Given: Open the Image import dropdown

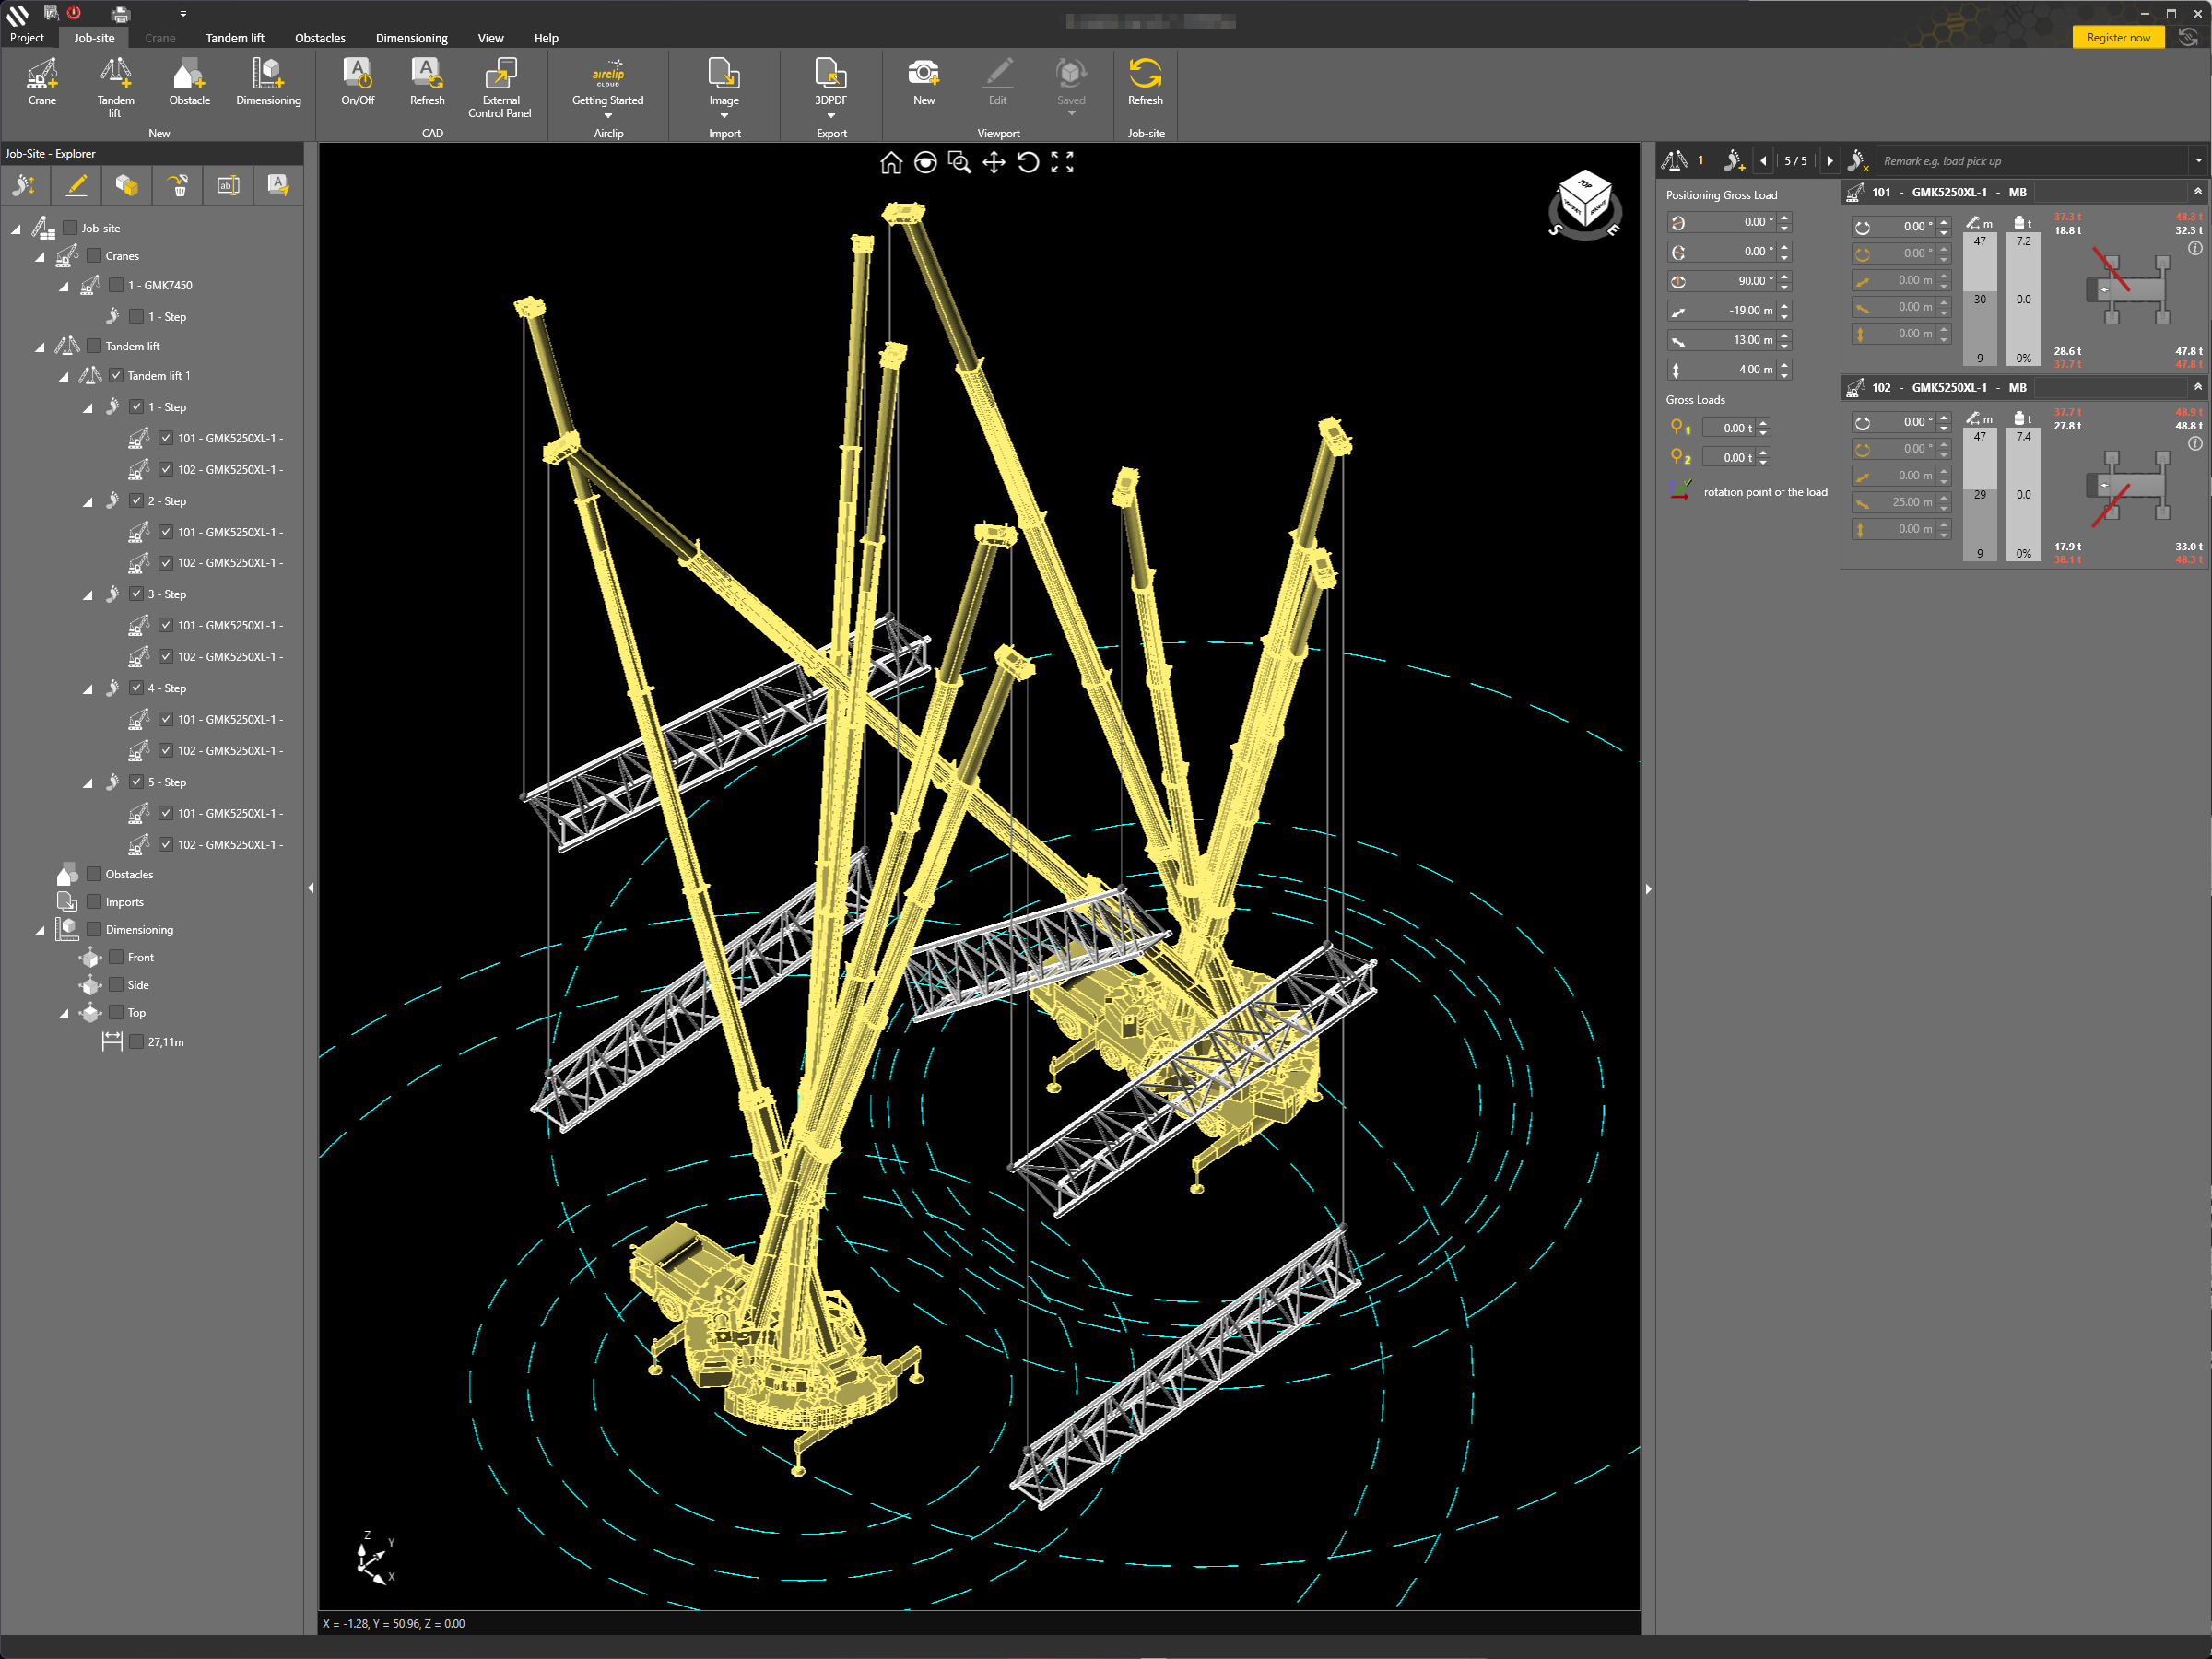Looking at the screenshot, I should click(724, 115).
